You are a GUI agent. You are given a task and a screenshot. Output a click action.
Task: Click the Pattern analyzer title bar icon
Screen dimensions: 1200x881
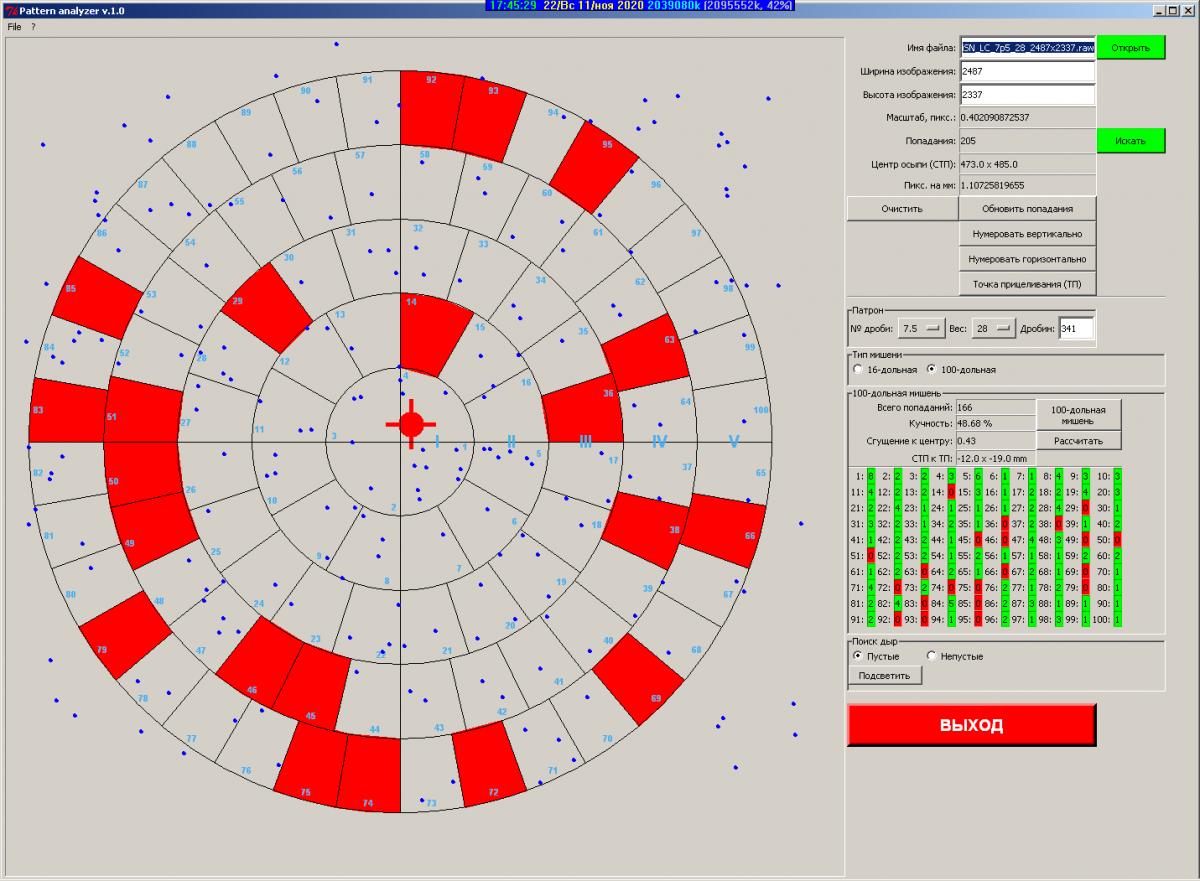click(x=9, y=8)
